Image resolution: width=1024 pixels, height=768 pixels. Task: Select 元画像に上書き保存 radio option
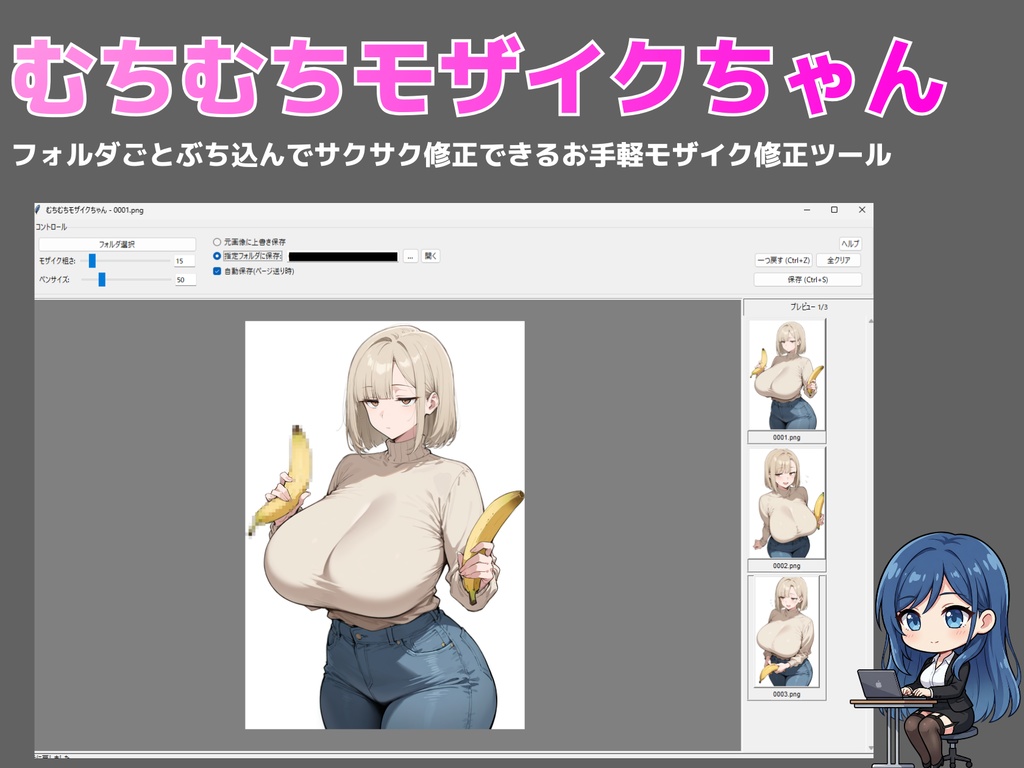[217, 242]
